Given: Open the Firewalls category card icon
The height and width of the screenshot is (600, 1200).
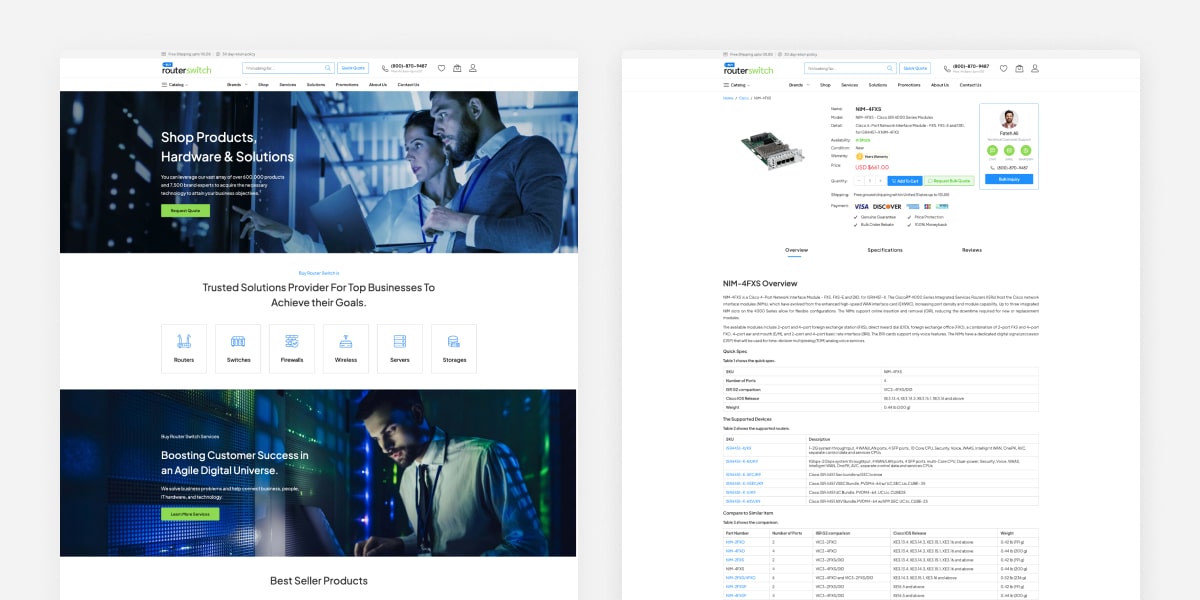Looking at the screenshot, I should [x=292, y=342].
